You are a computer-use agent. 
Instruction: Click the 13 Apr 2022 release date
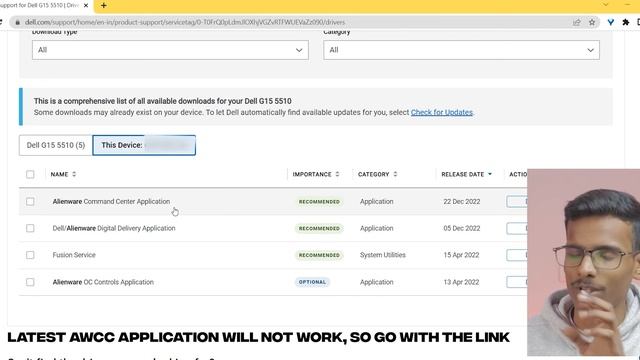click(461, 282)
